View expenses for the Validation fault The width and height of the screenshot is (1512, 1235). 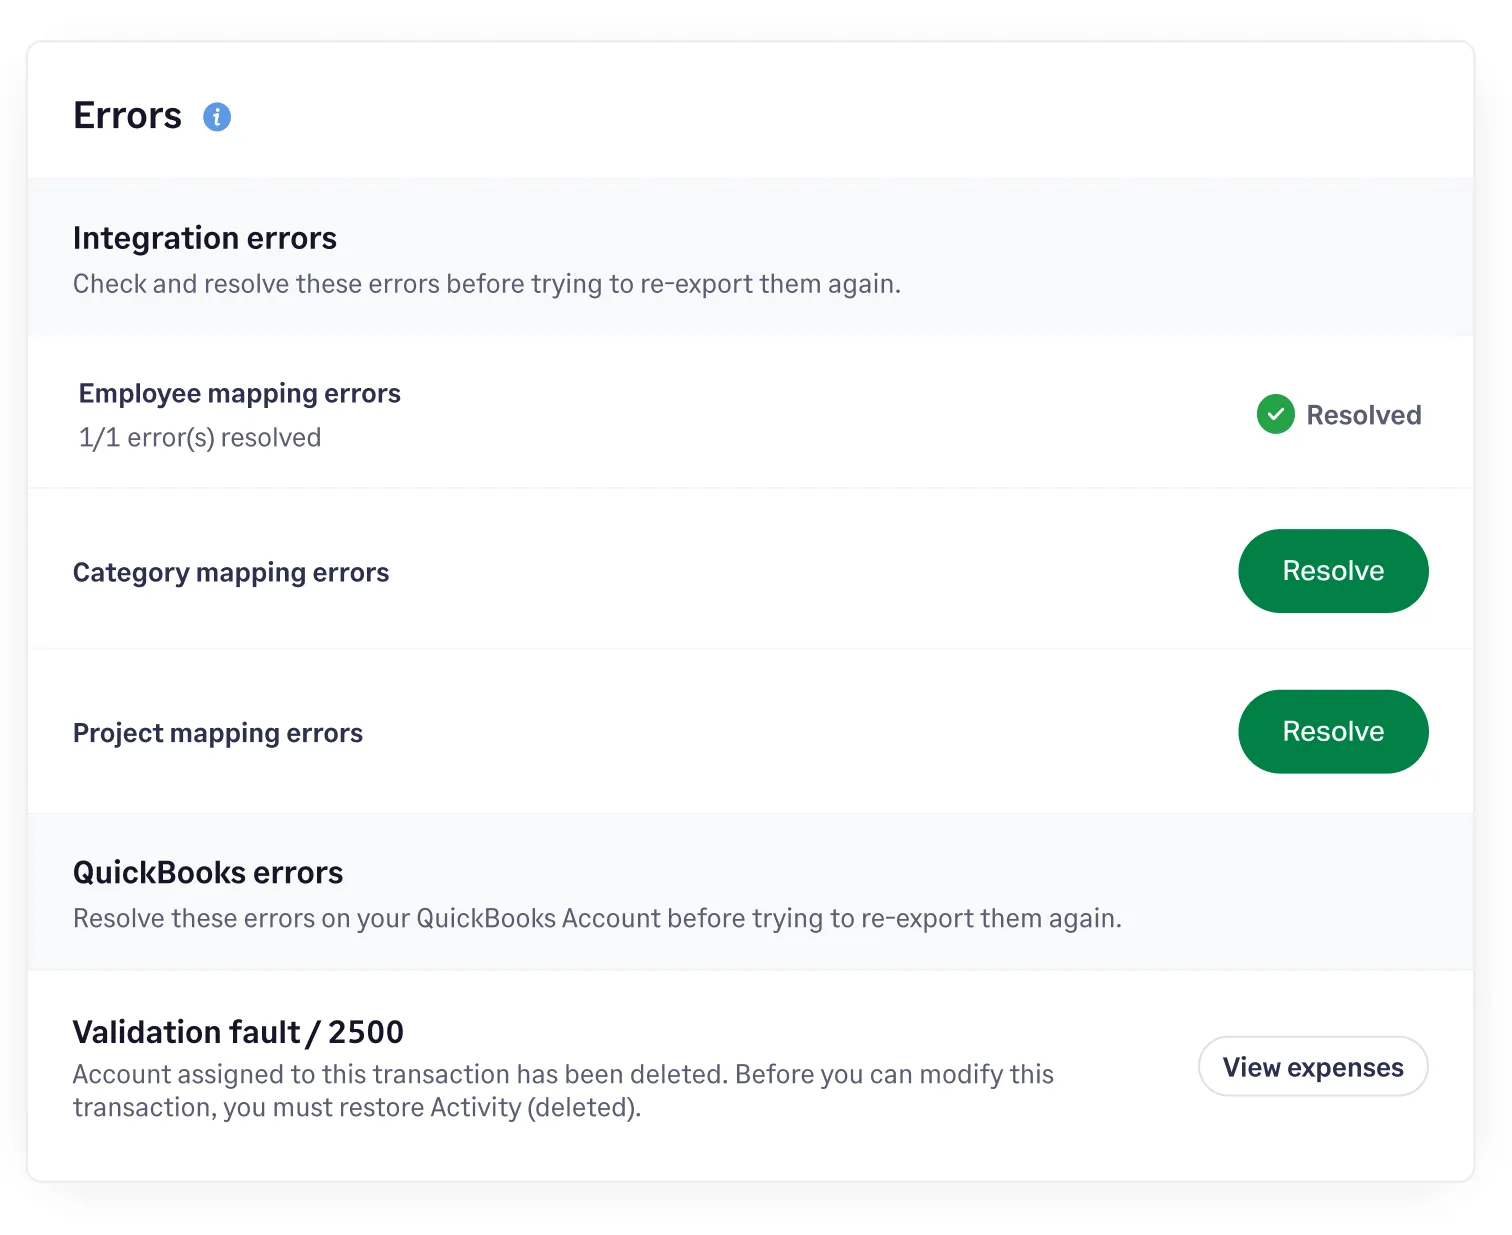pos(1312,1066)
